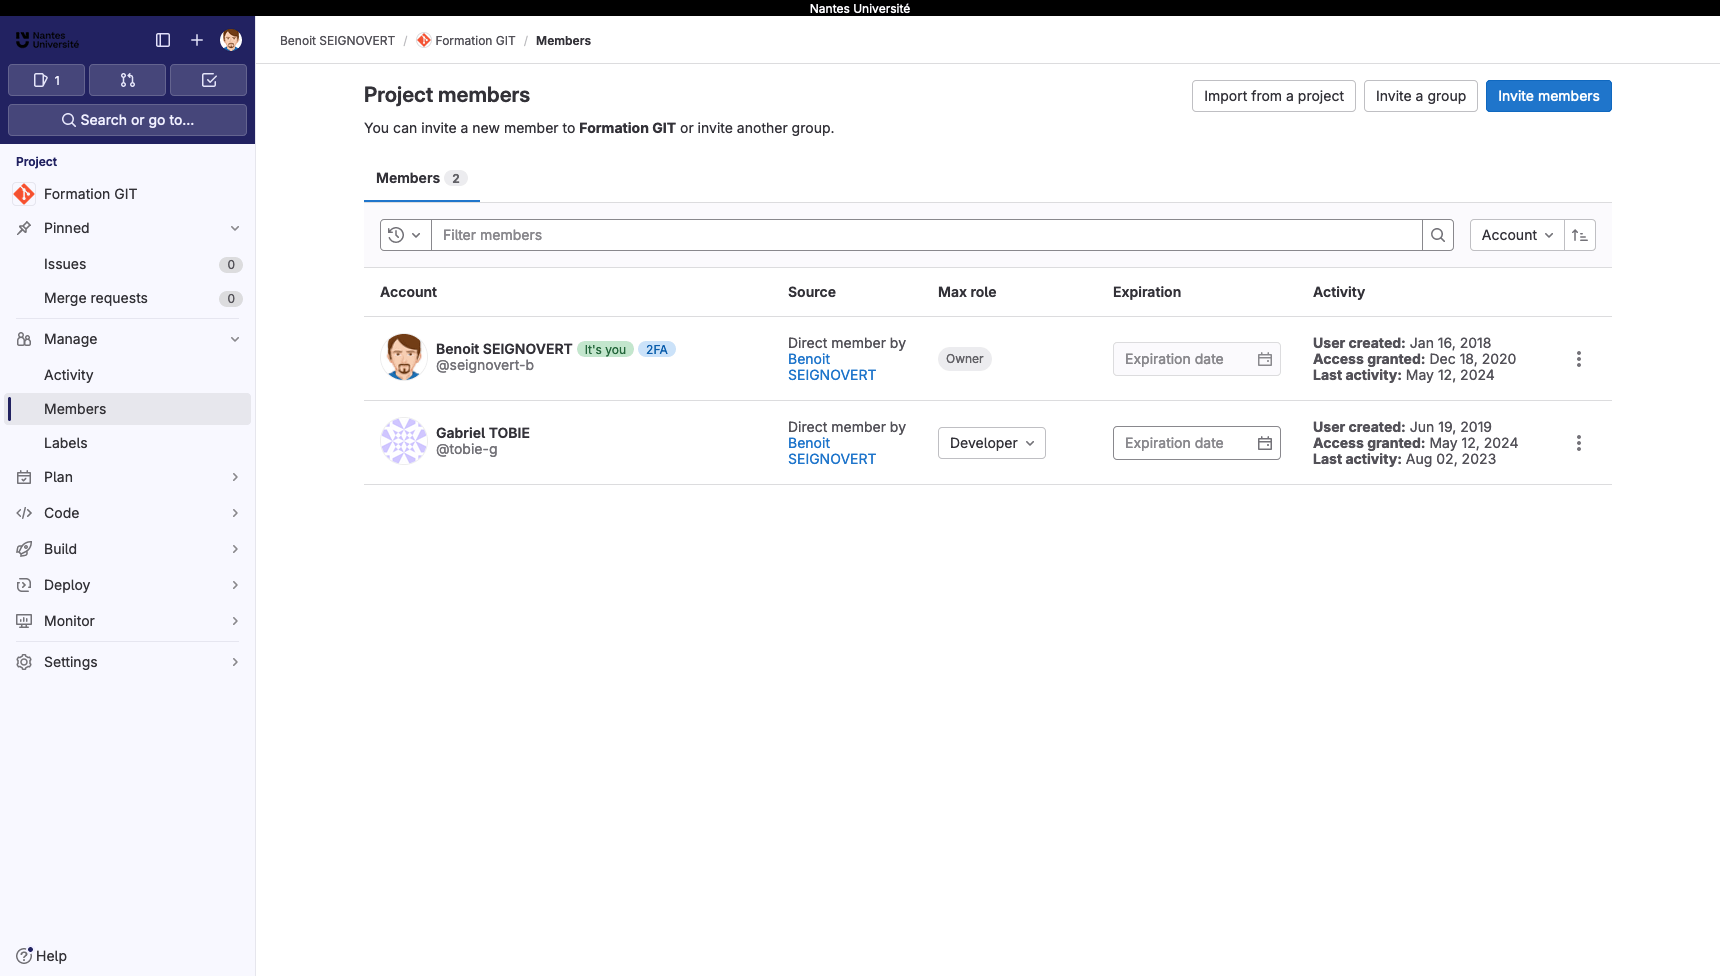Click Formation GIT breadcrumb link

(475, 41)
